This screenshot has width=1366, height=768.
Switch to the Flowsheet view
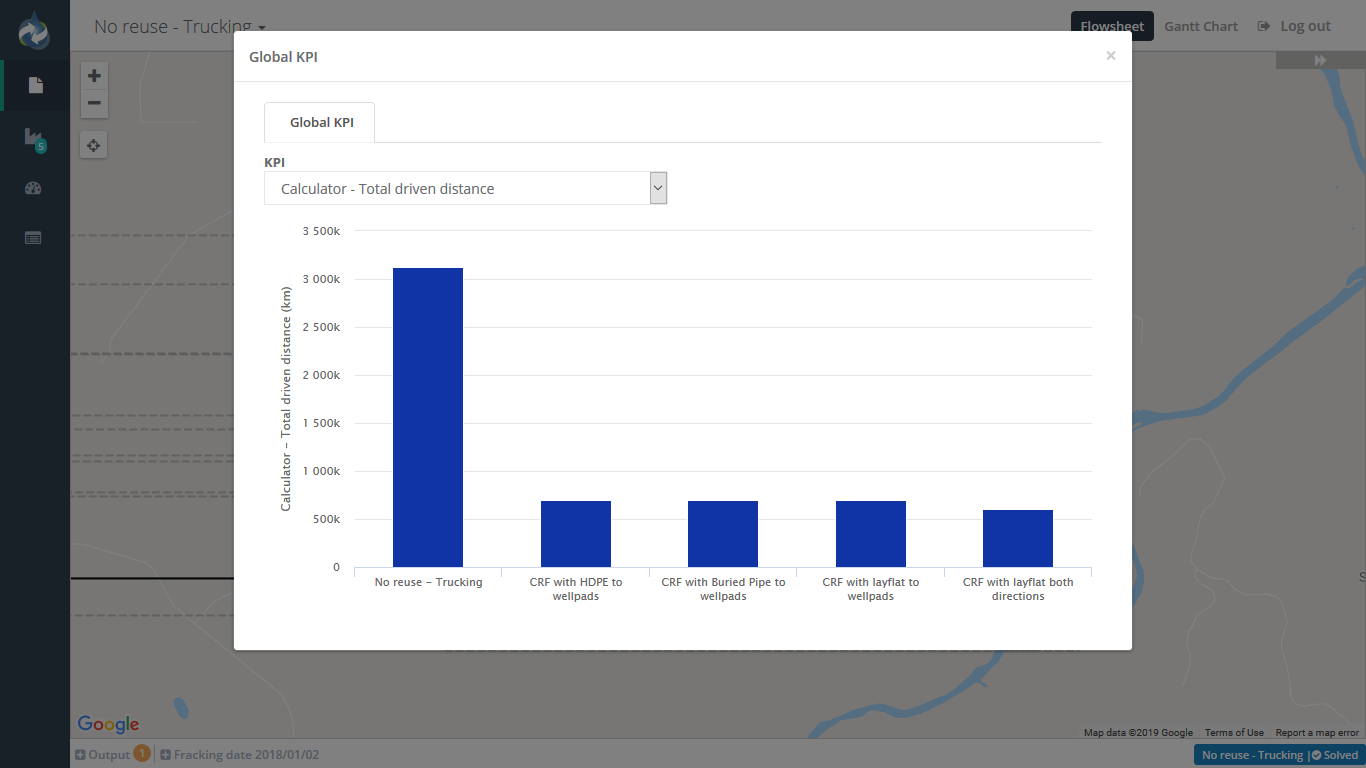[x=1112, y=27]
